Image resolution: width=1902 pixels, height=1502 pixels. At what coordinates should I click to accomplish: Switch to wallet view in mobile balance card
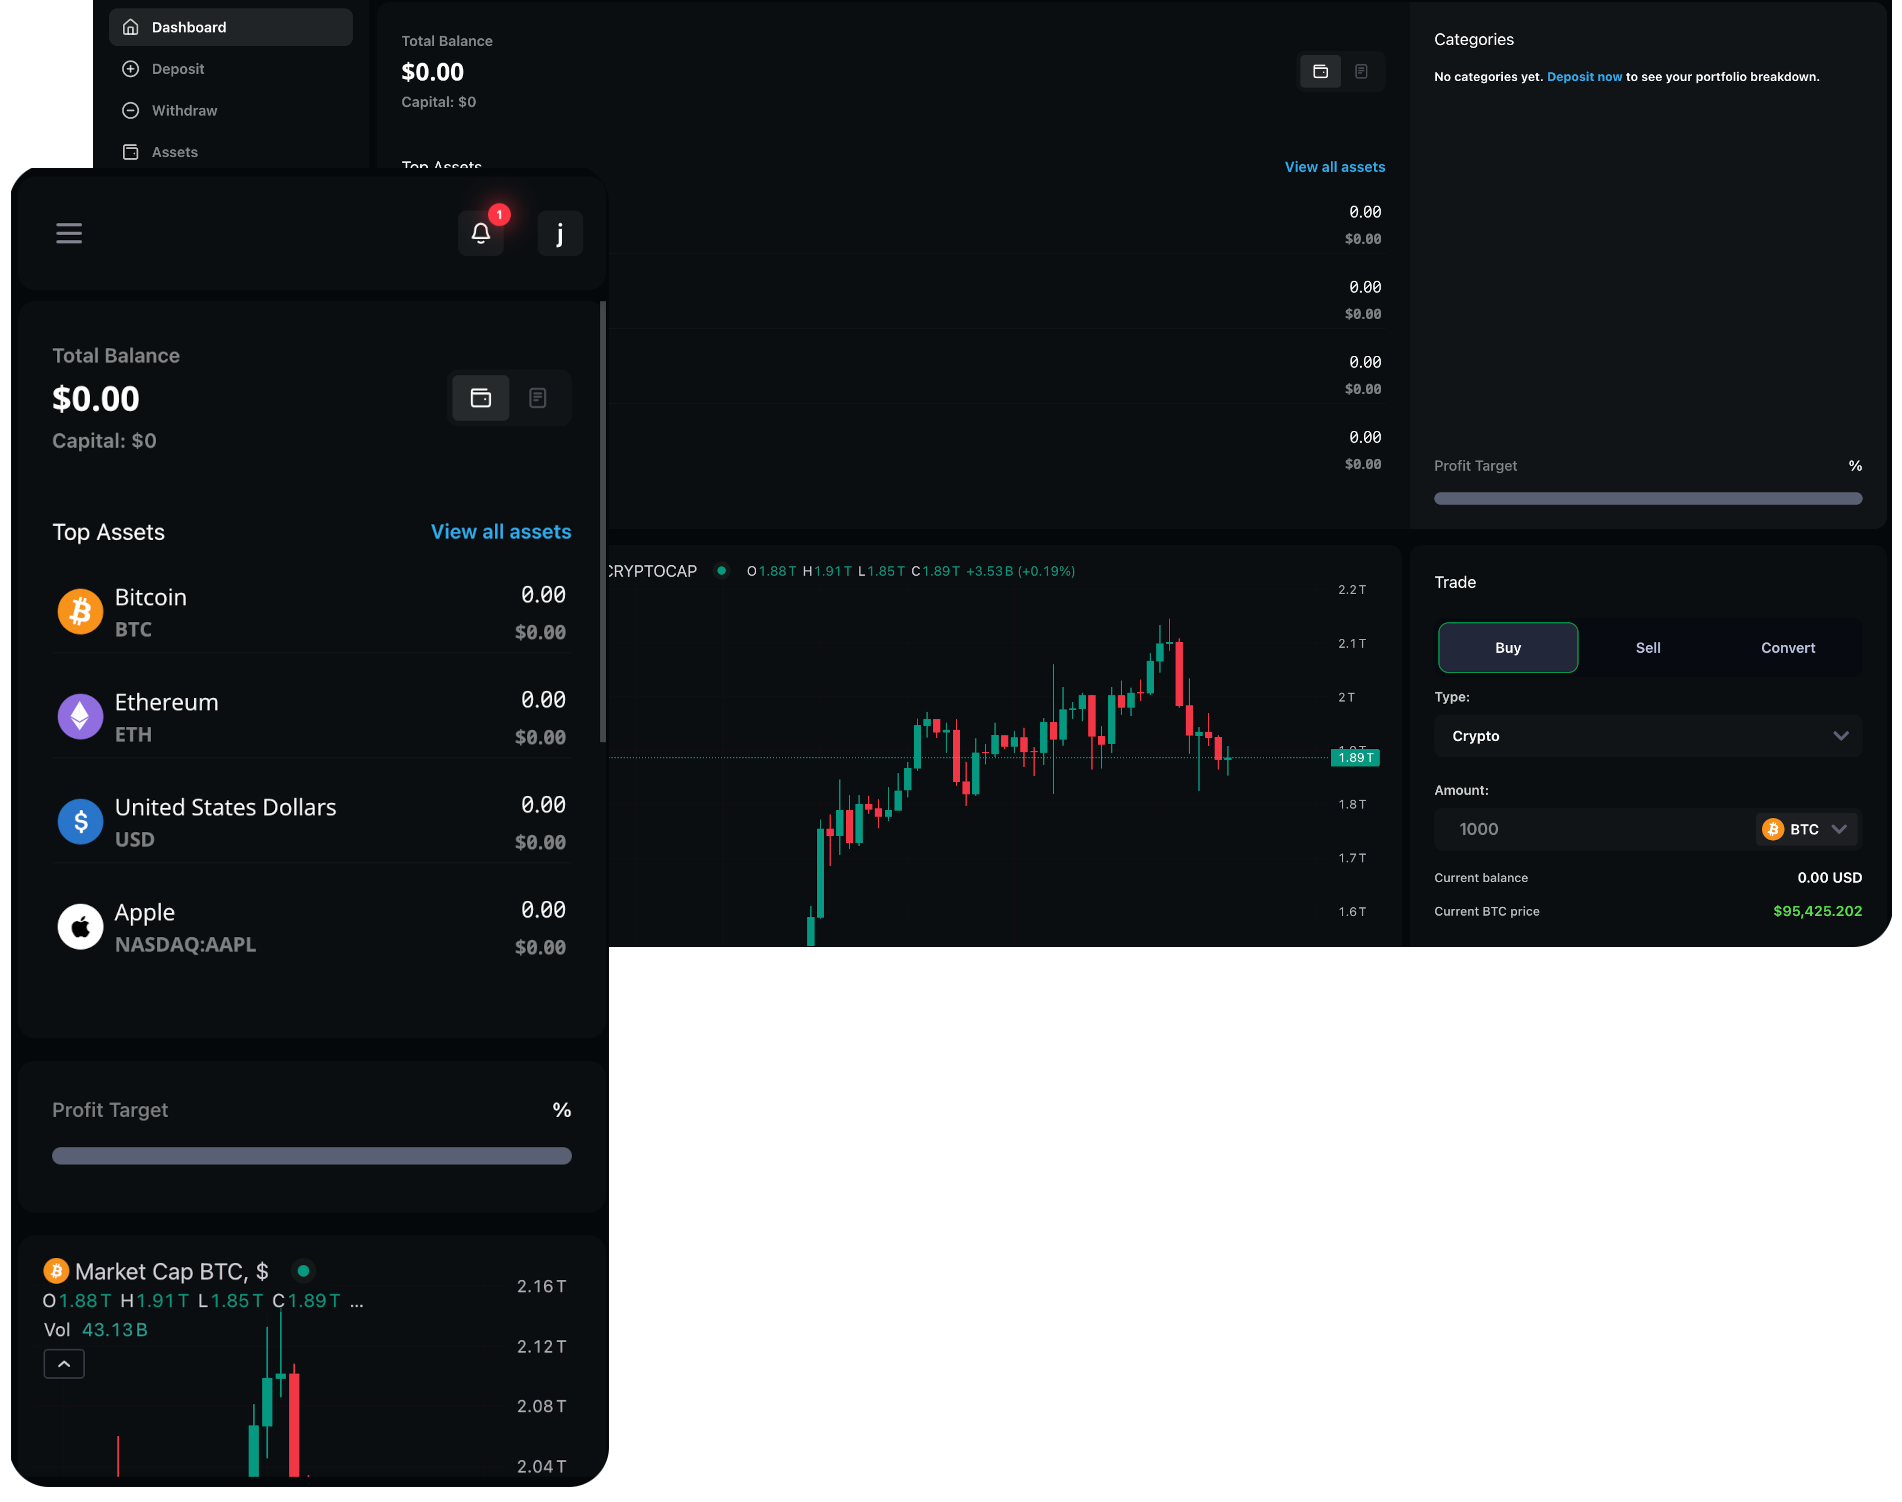point(481,398)
